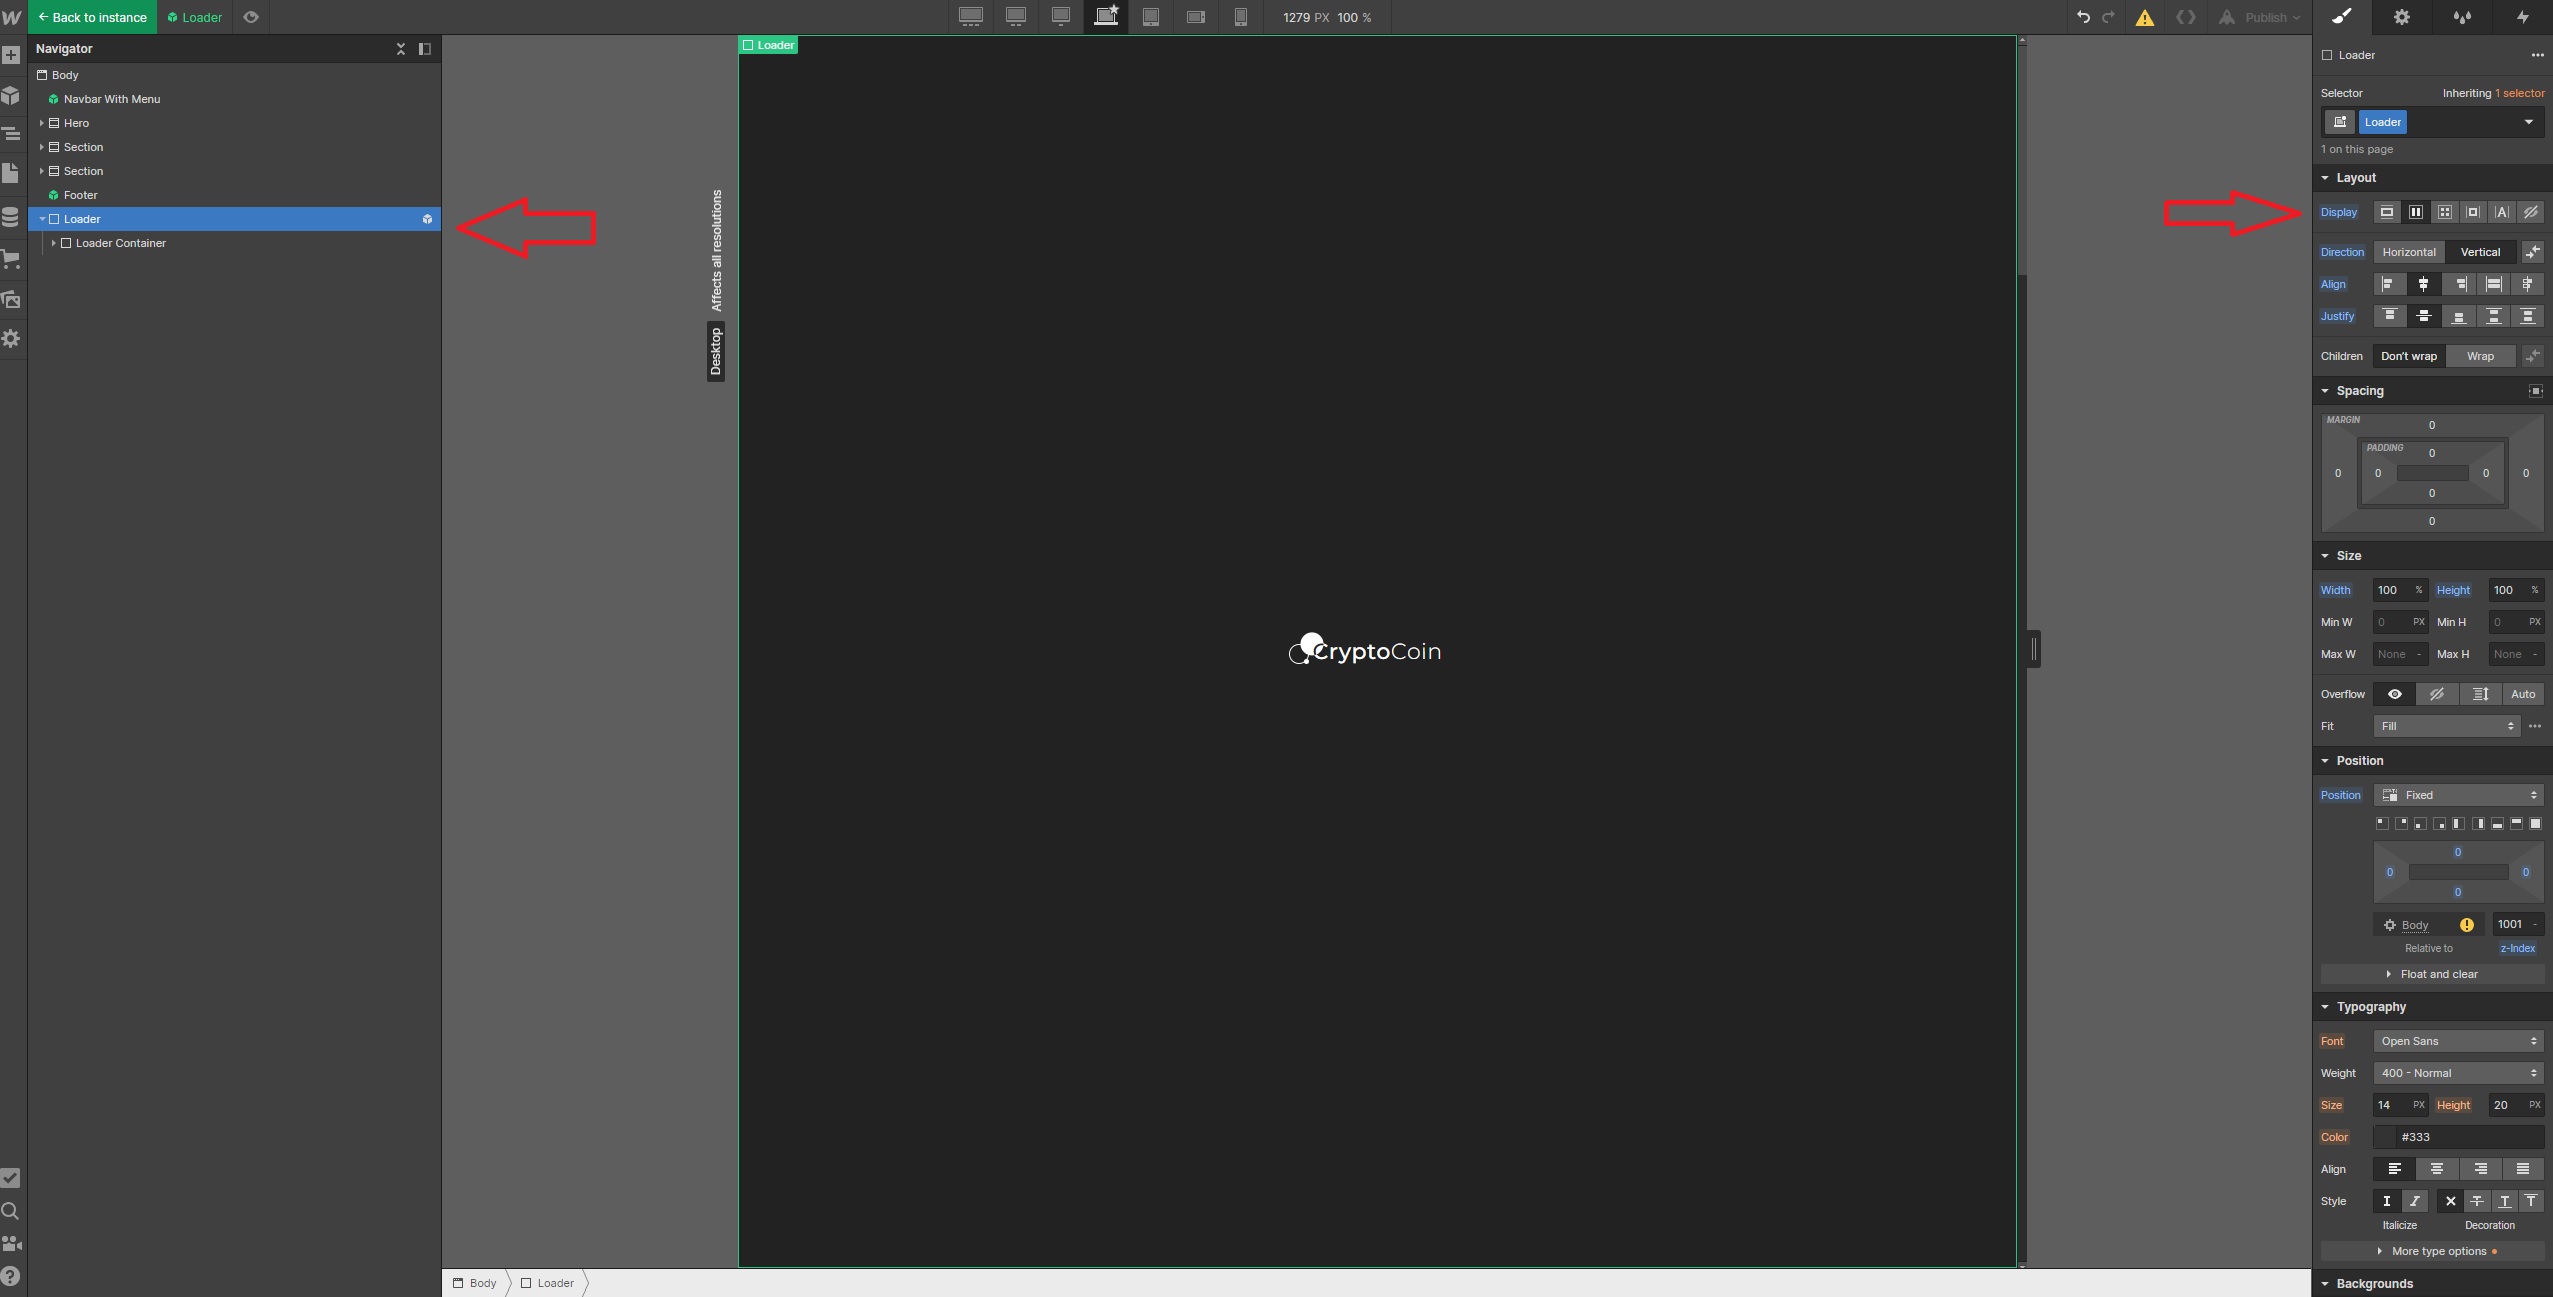Open the warning triangle notice
This screenshot has width=2553, height=1297.
pos(2145,17)
